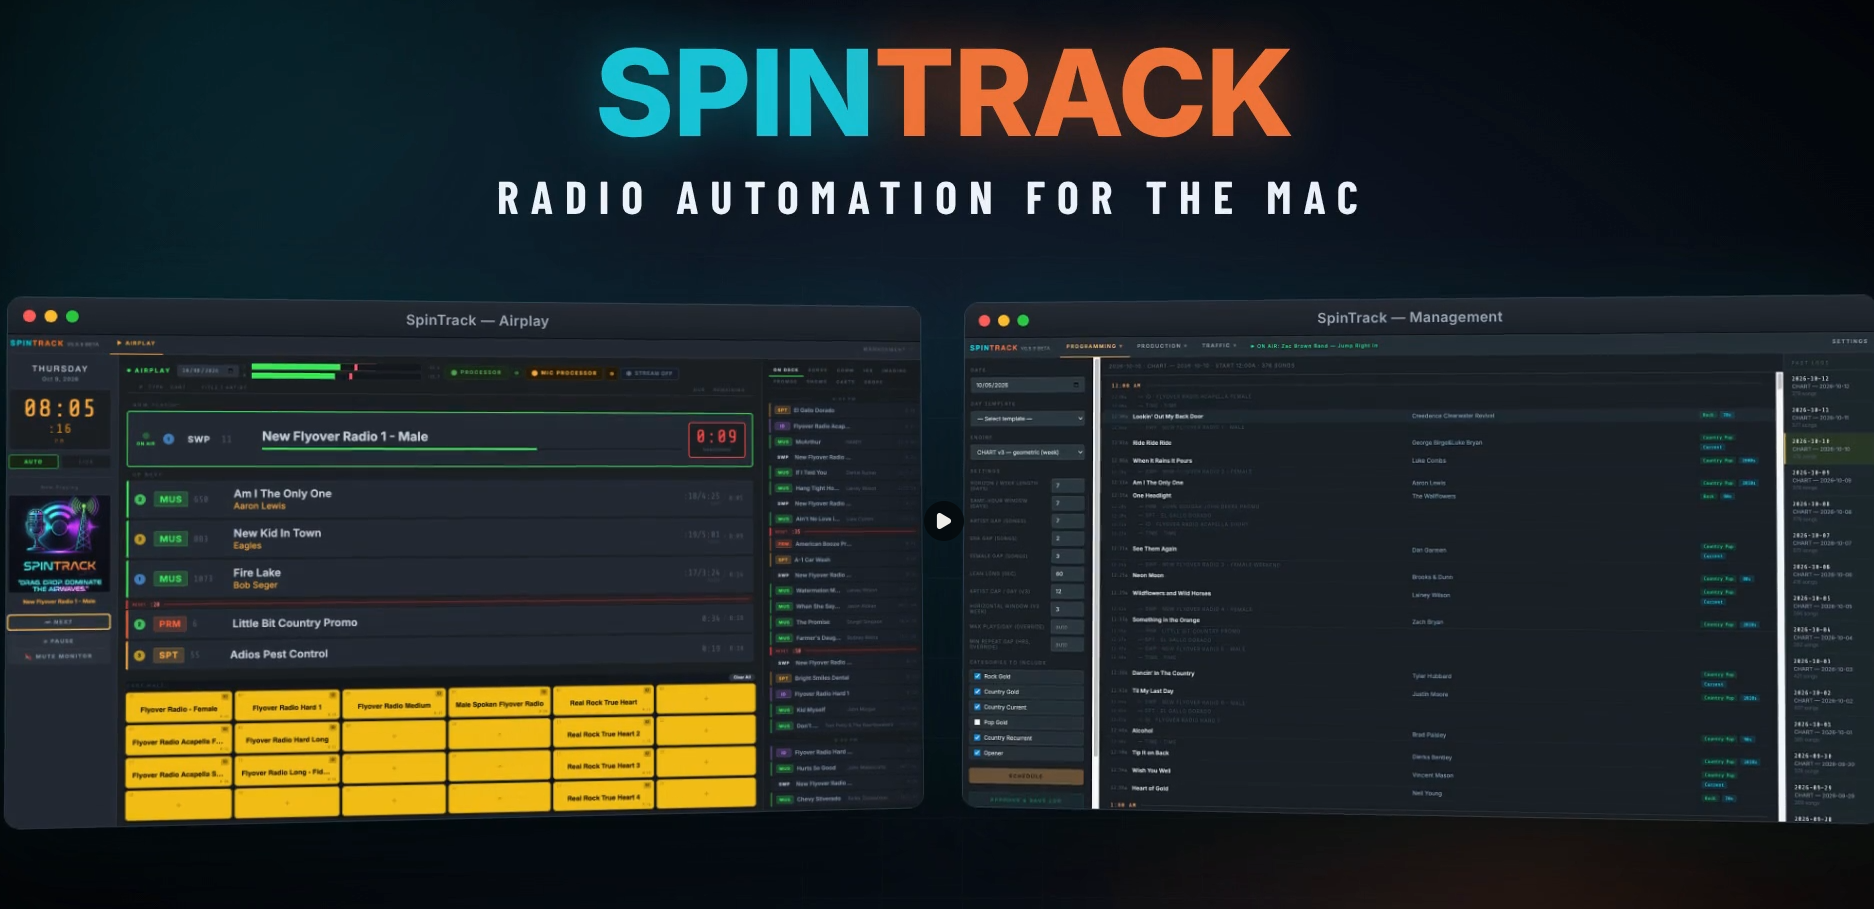
Task: Click the PRM badge for Little Bit Country Promo
Action: tap(170, 624)
